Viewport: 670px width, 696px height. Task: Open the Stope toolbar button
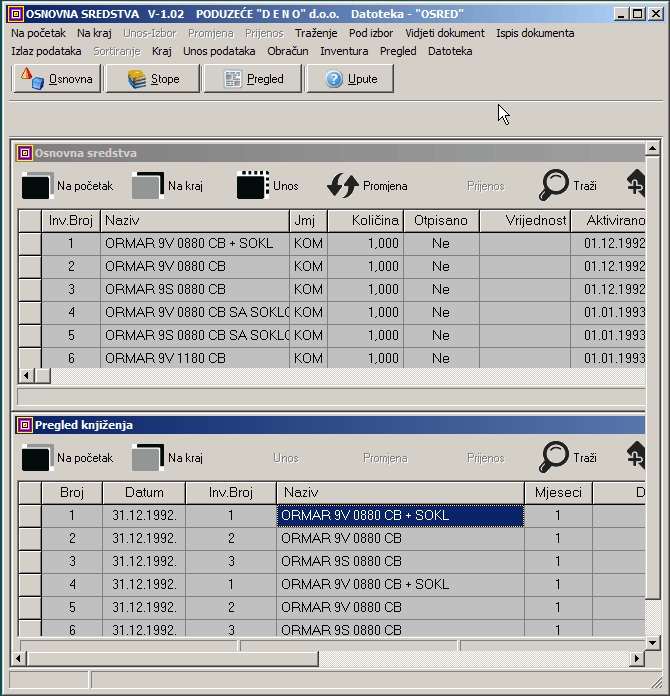pos(152,79)
